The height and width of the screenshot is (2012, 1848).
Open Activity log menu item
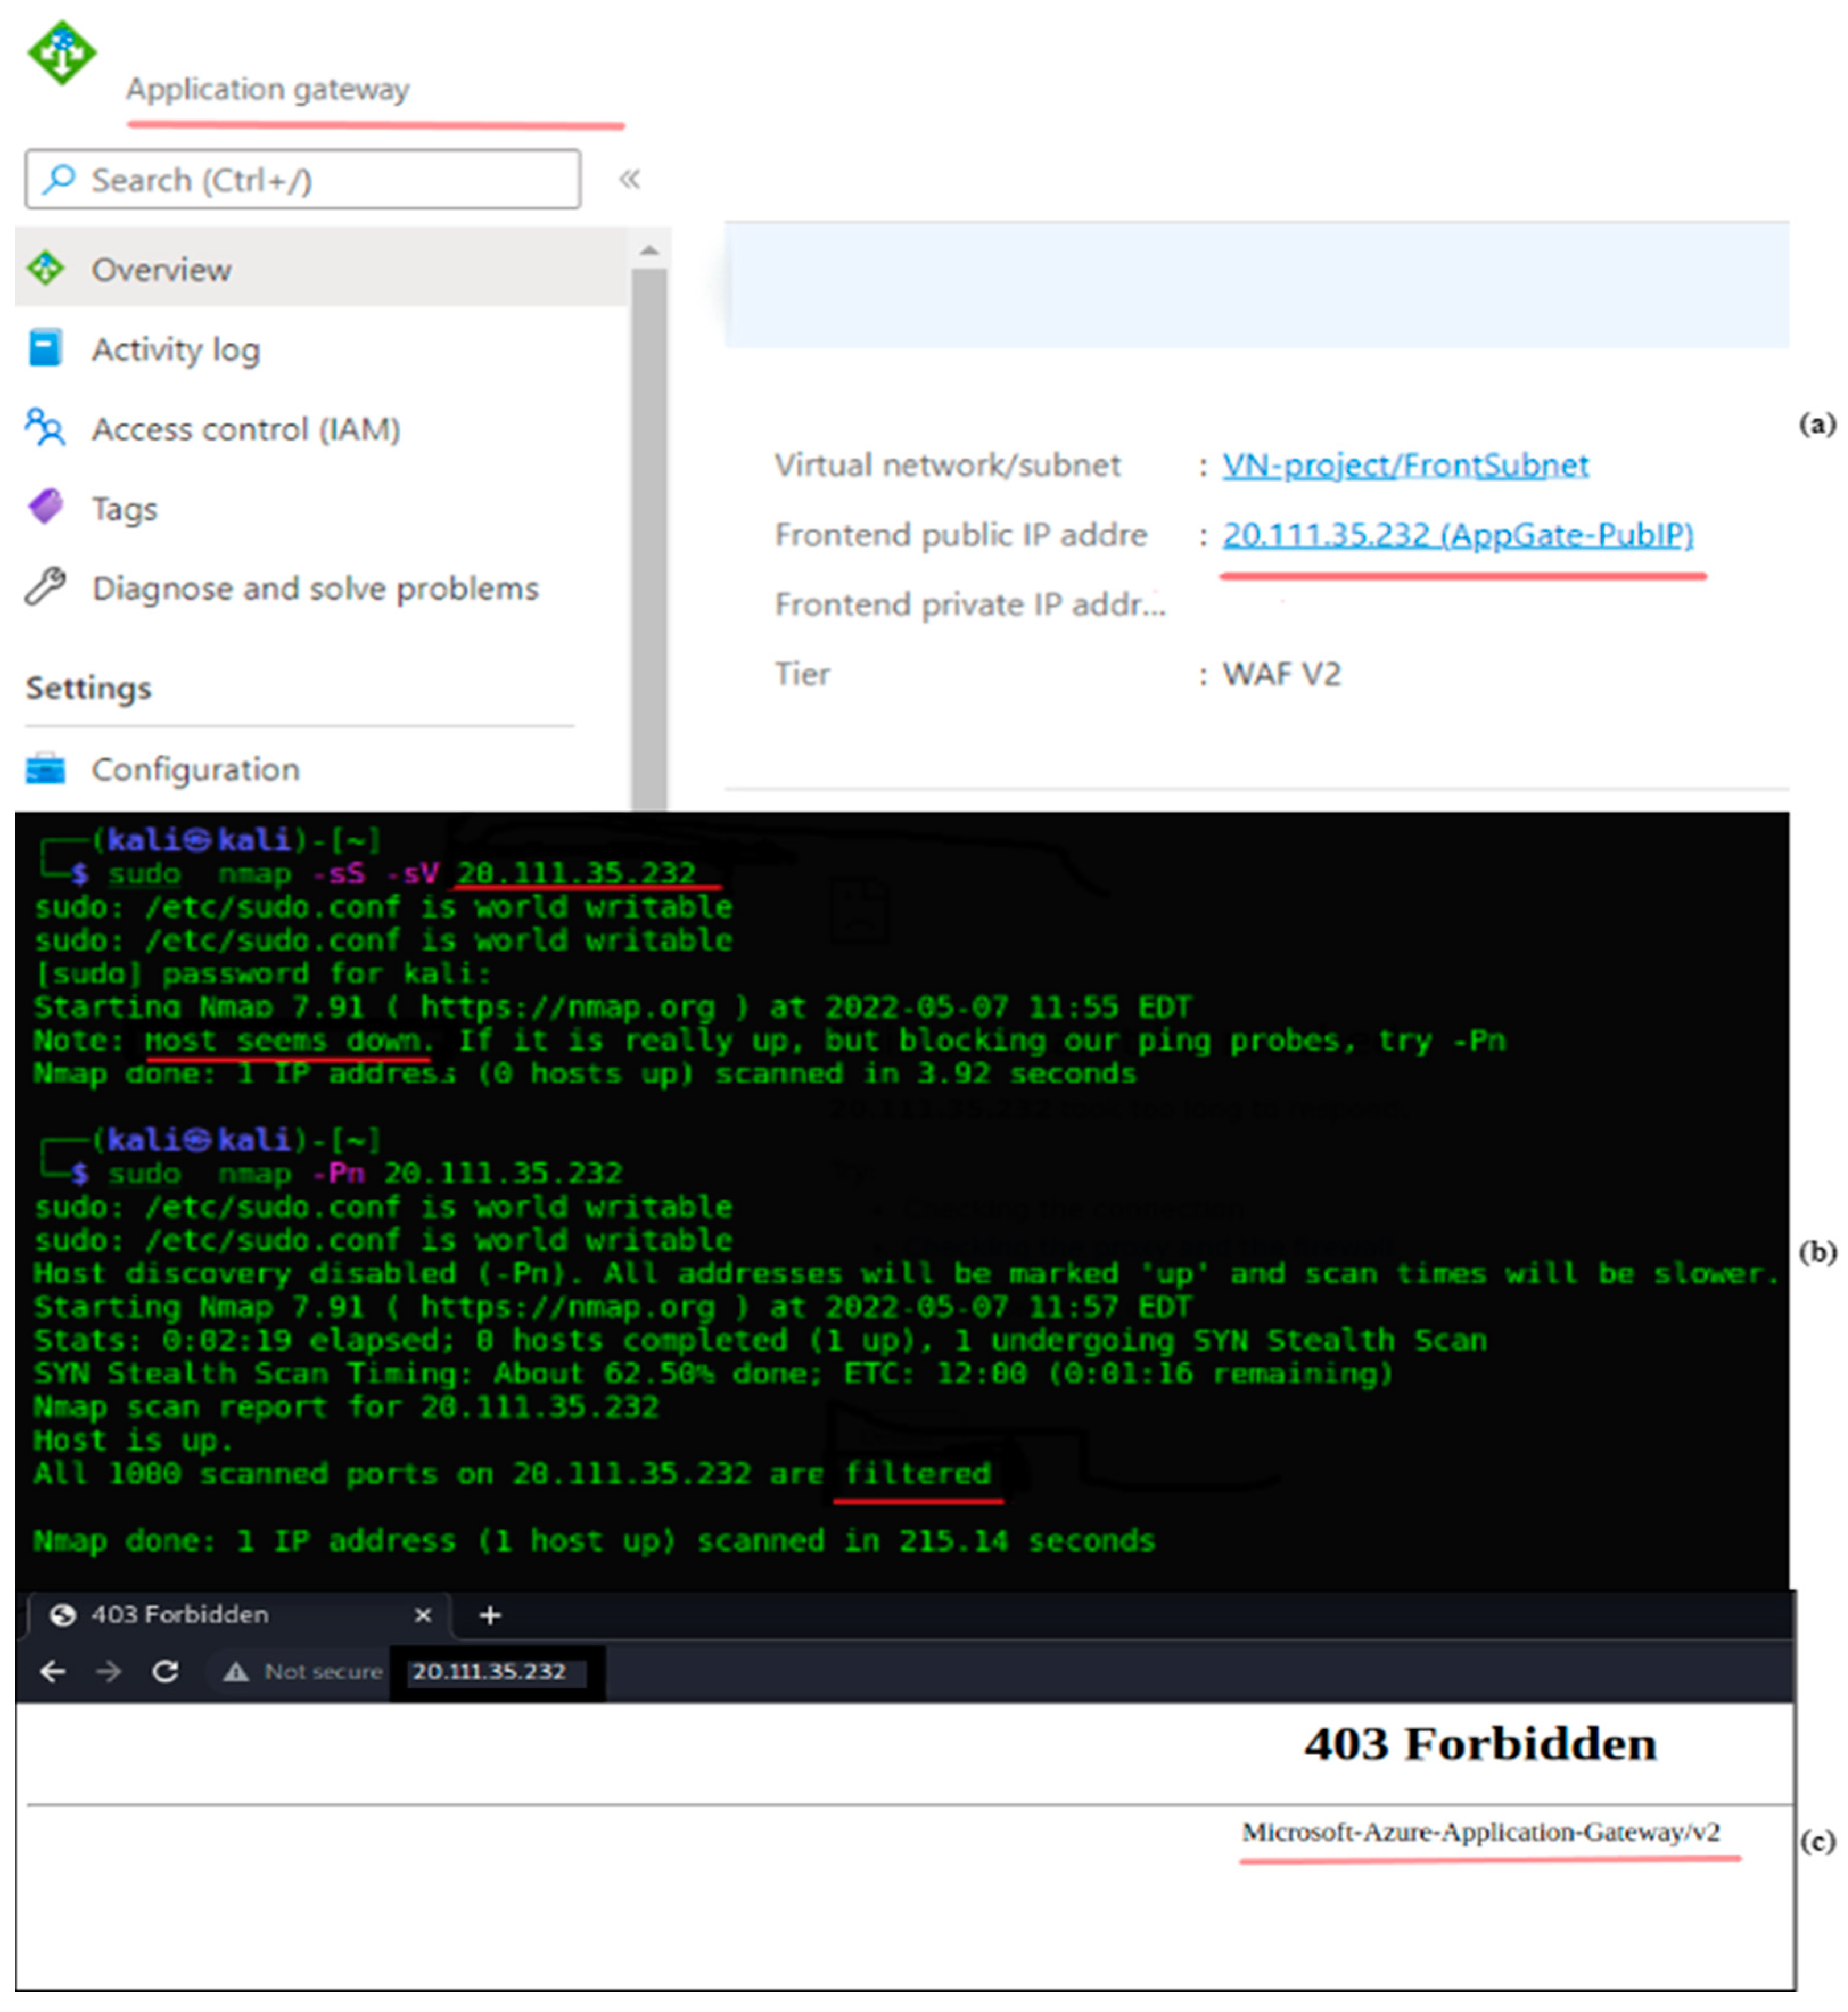point(176,349)
